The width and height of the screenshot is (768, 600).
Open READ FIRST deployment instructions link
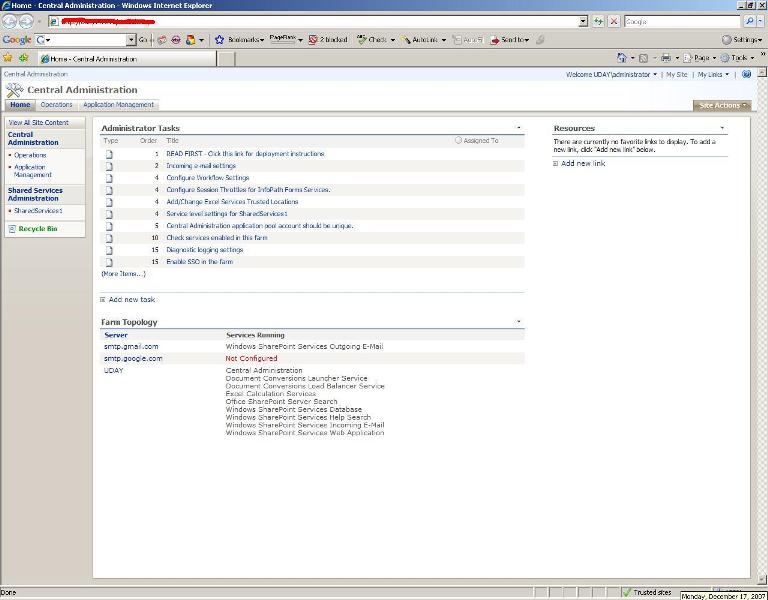click(x=245, y=154)
